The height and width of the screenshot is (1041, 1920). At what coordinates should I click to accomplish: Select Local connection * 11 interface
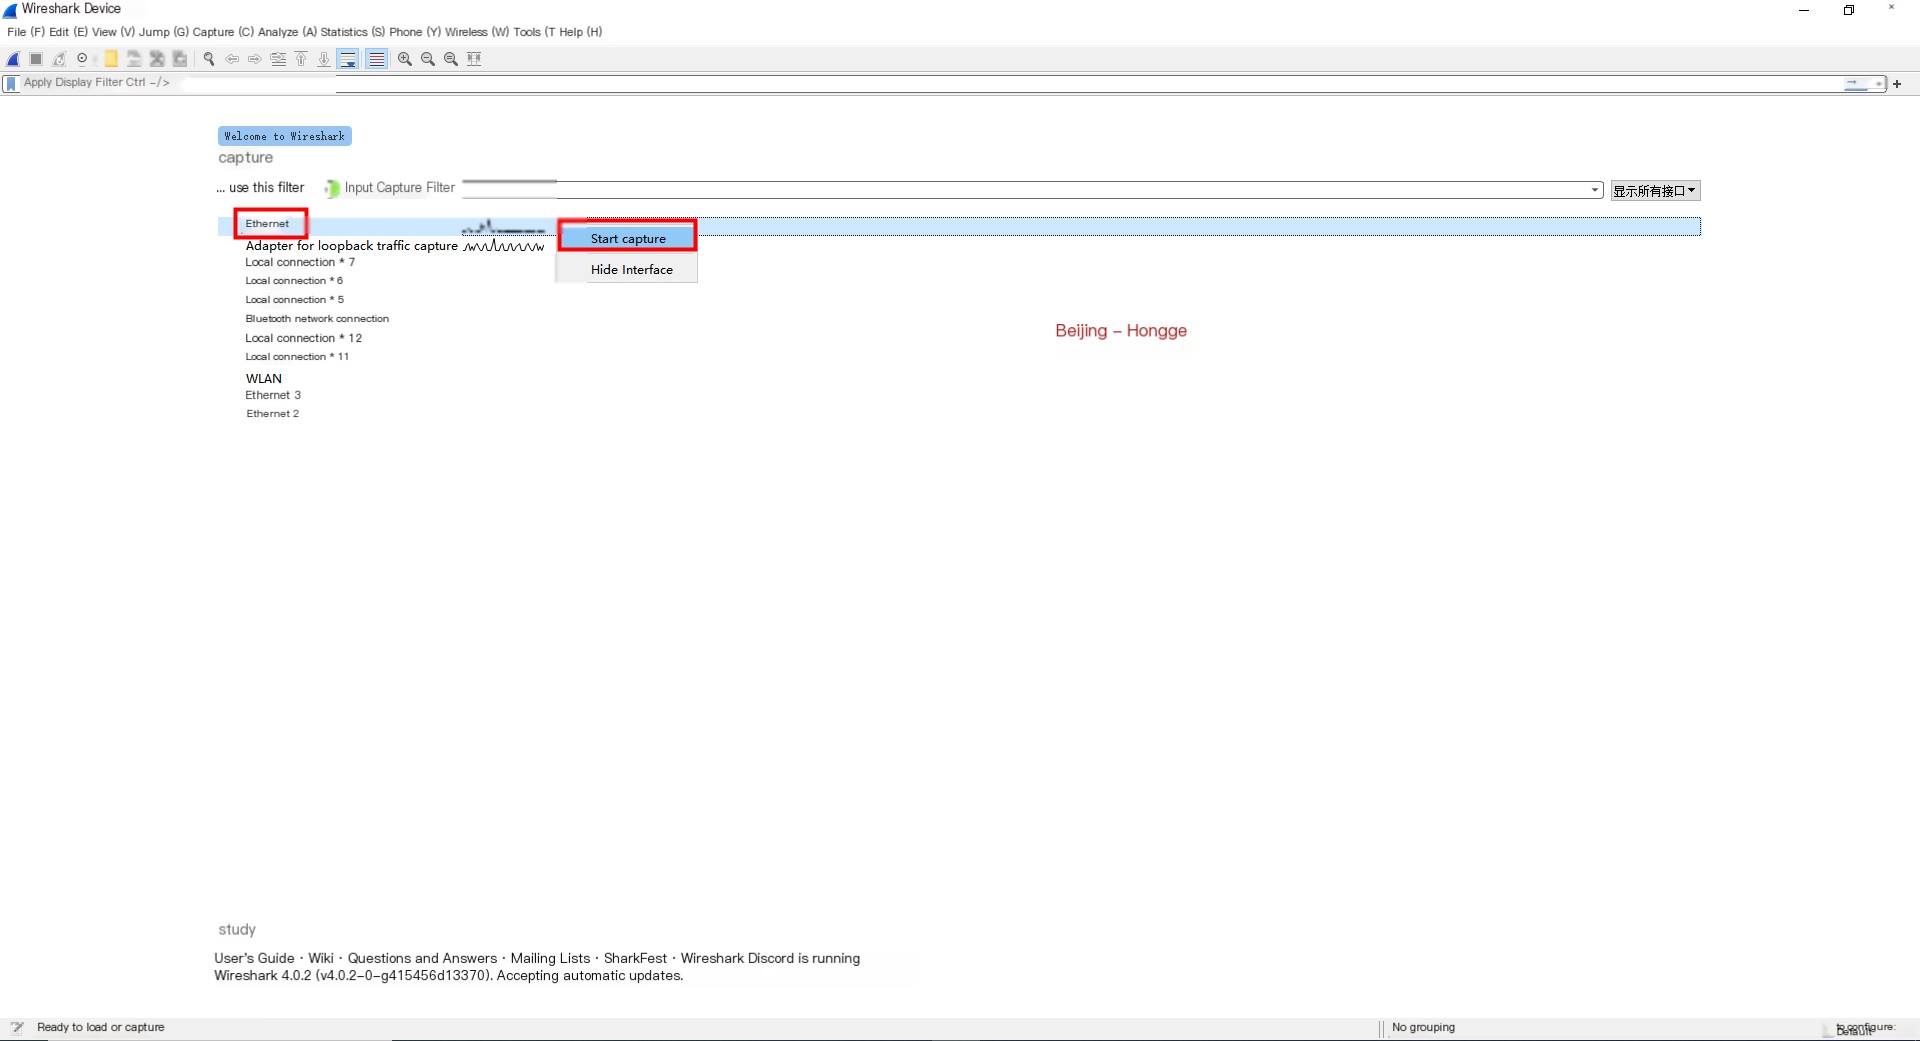coord(297,357)
